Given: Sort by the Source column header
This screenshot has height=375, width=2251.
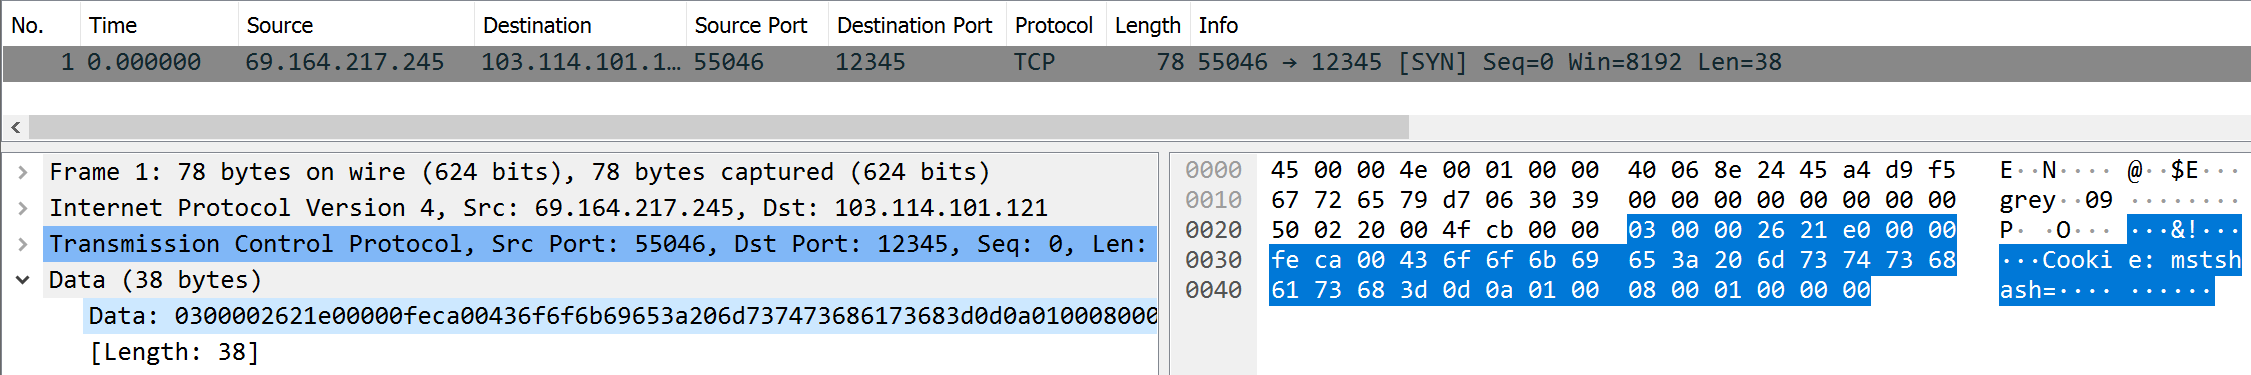Looking at the screenshot, I should pos(356,25).
